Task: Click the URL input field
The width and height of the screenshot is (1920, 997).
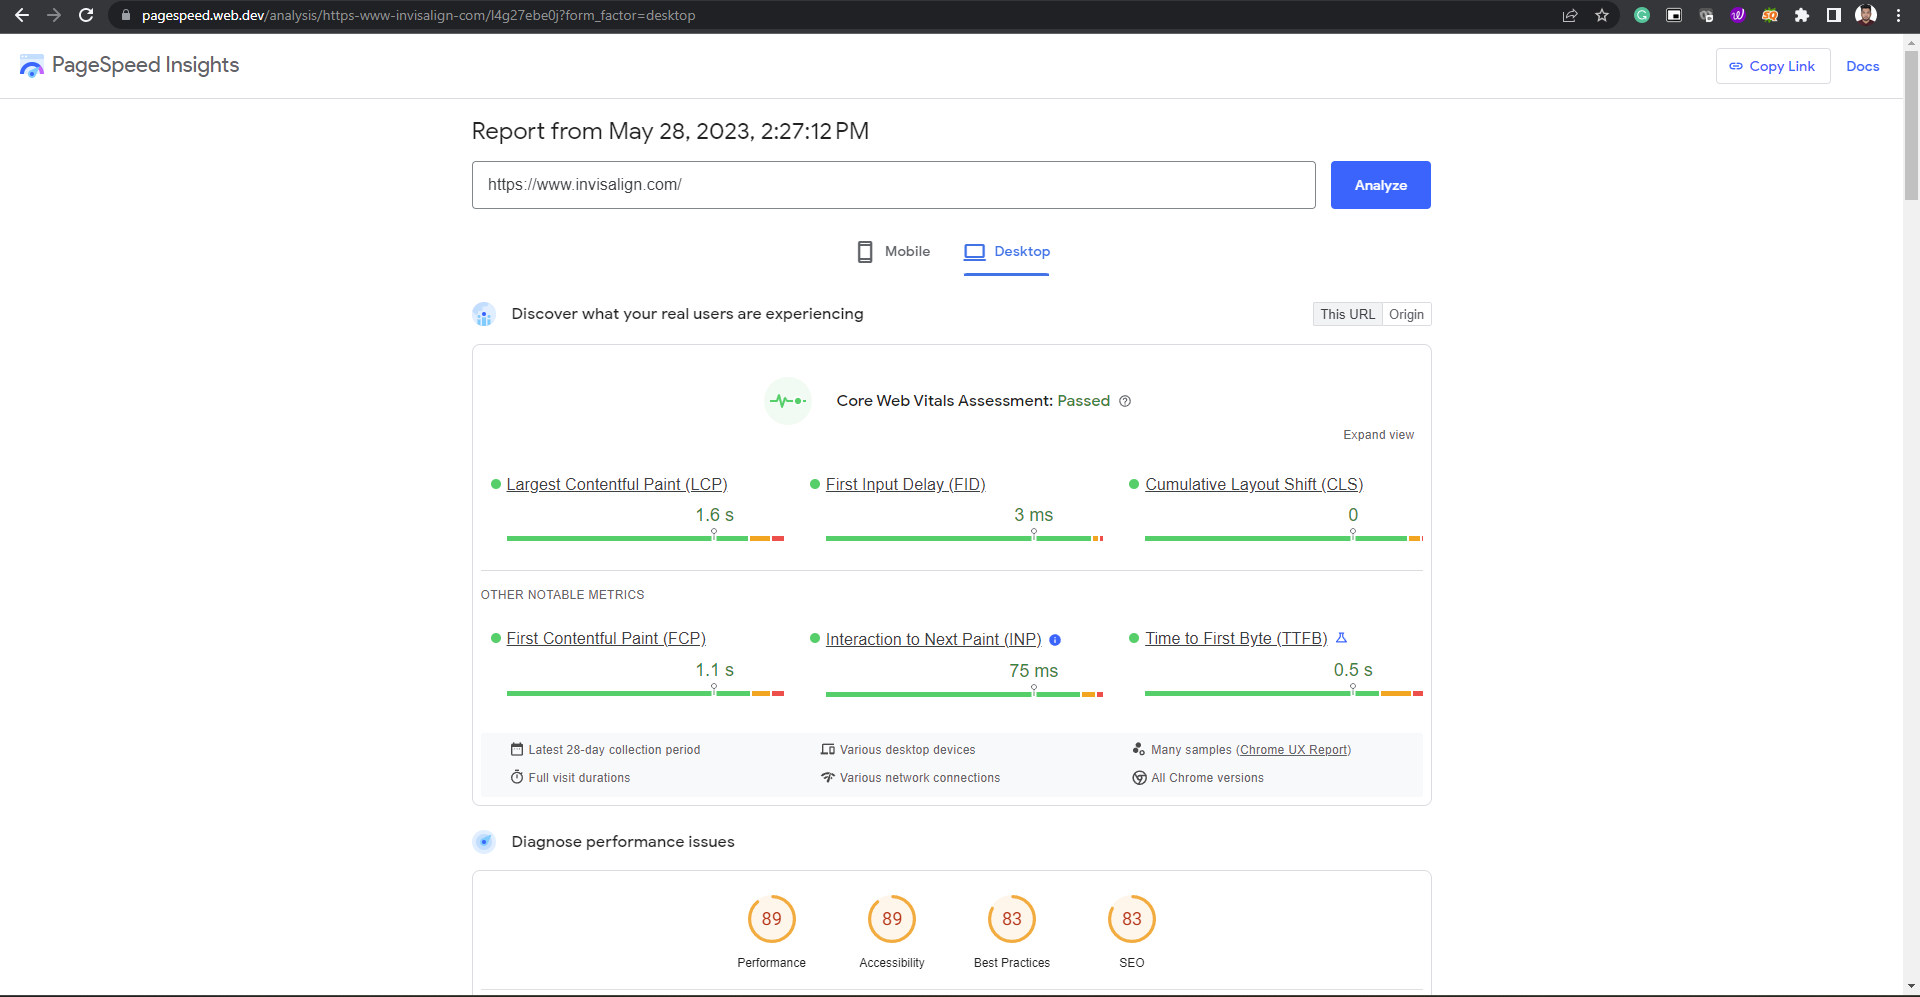Action: 893,185
